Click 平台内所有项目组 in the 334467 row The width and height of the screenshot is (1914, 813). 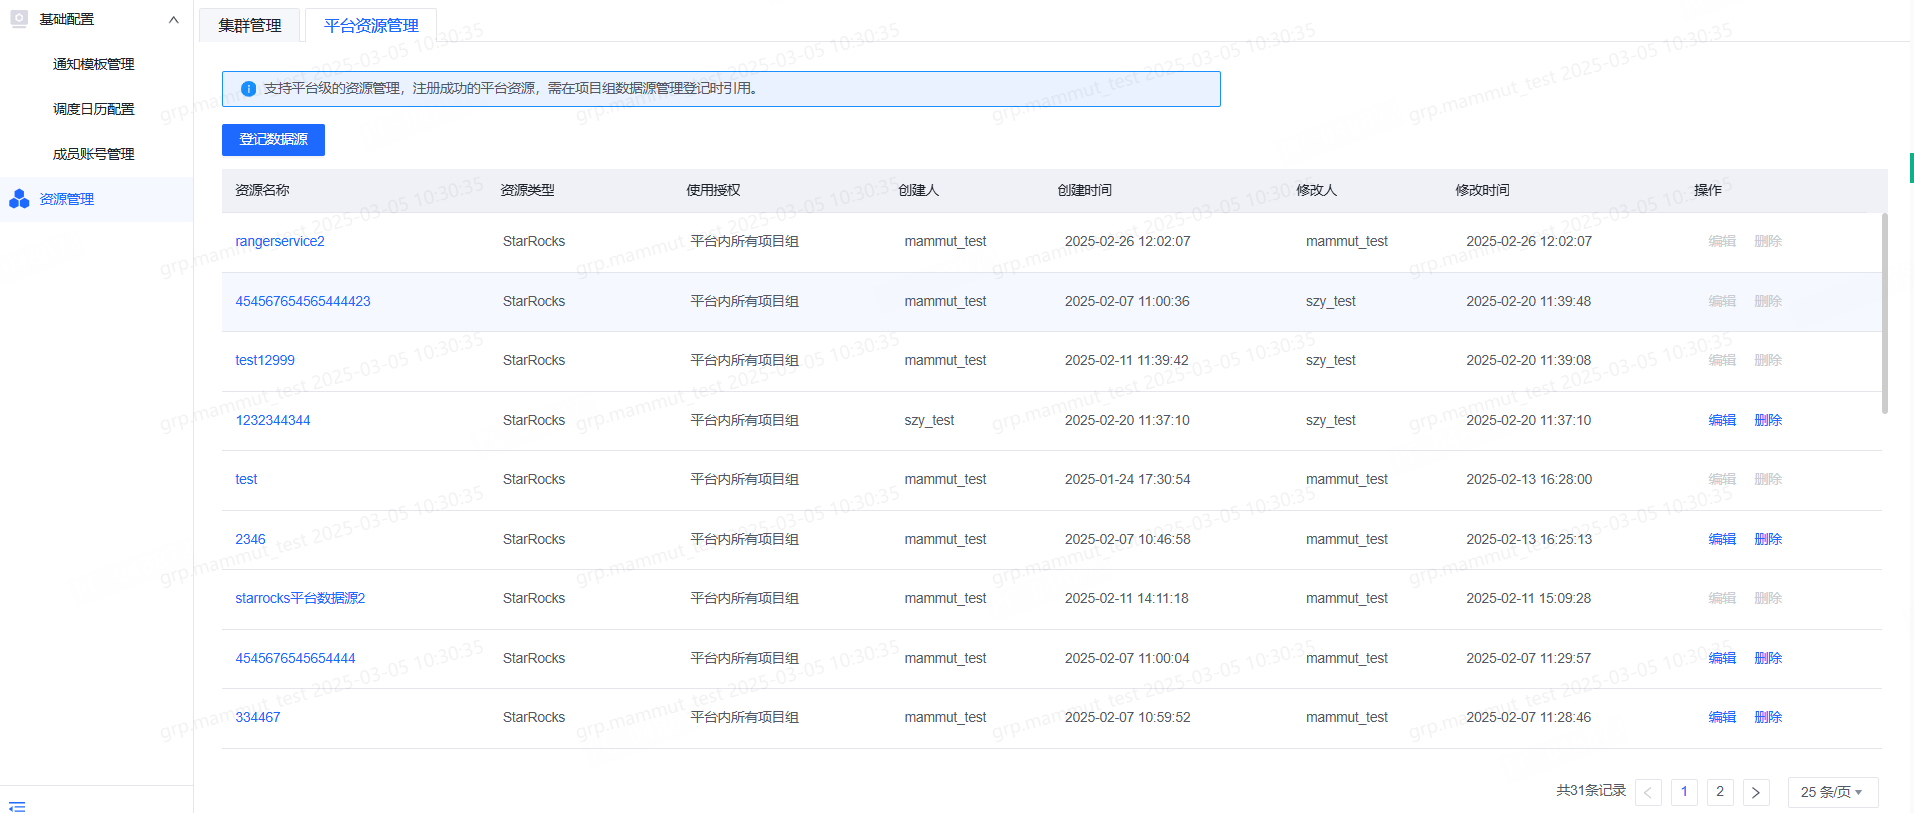[x=744, y=717]
